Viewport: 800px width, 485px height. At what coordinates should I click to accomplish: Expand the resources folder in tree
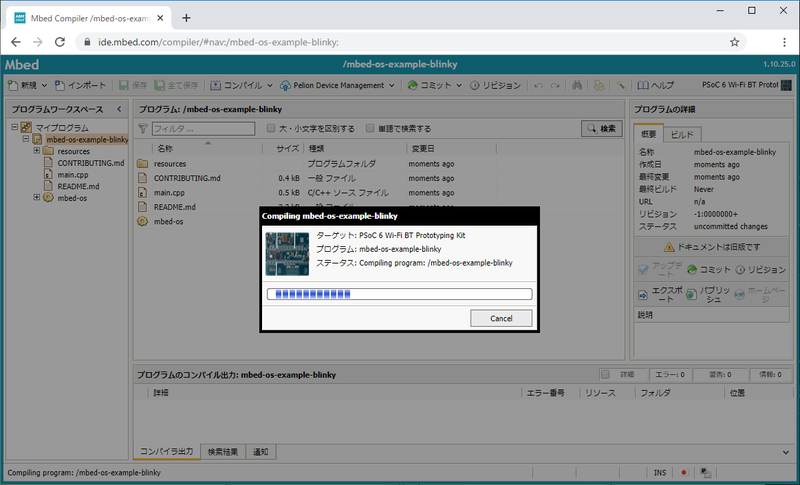click(x=37, y=150)
